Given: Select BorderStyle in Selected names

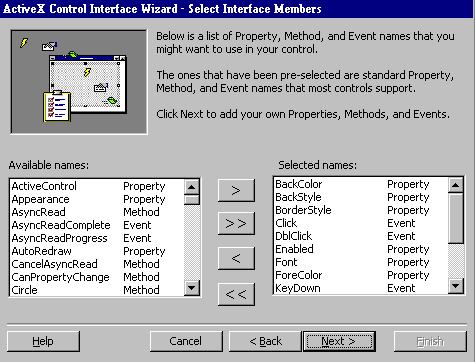Looking at the screenshot, I should [361, 210].
